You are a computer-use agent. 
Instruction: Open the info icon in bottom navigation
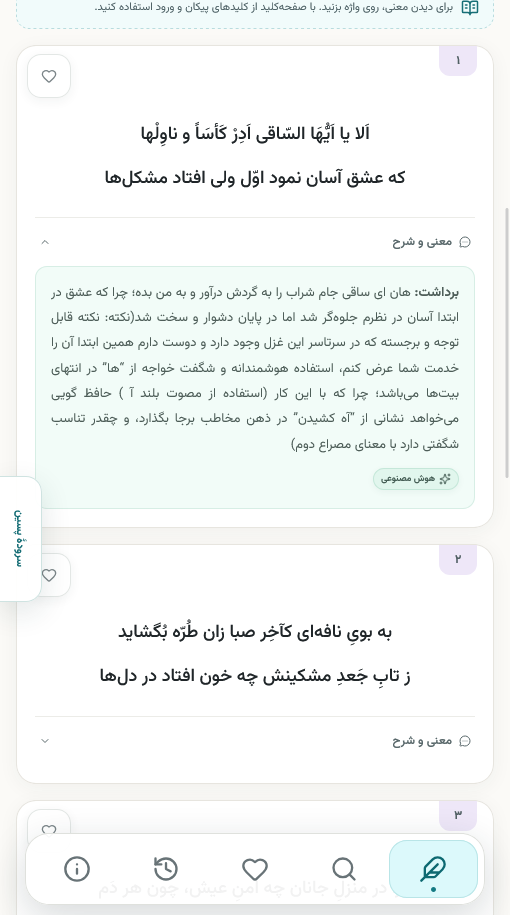[x=77, y=869]
